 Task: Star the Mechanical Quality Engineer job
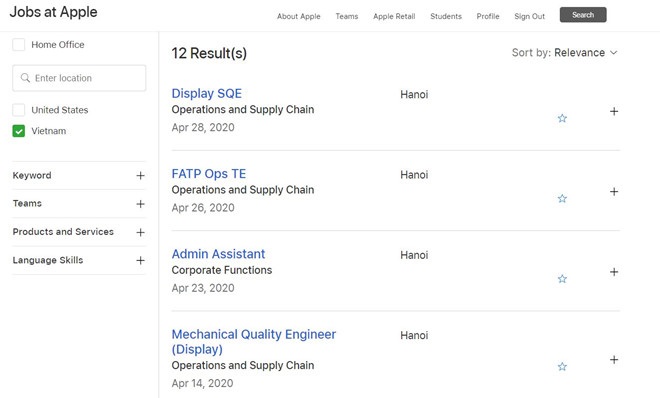pos(562,367)
